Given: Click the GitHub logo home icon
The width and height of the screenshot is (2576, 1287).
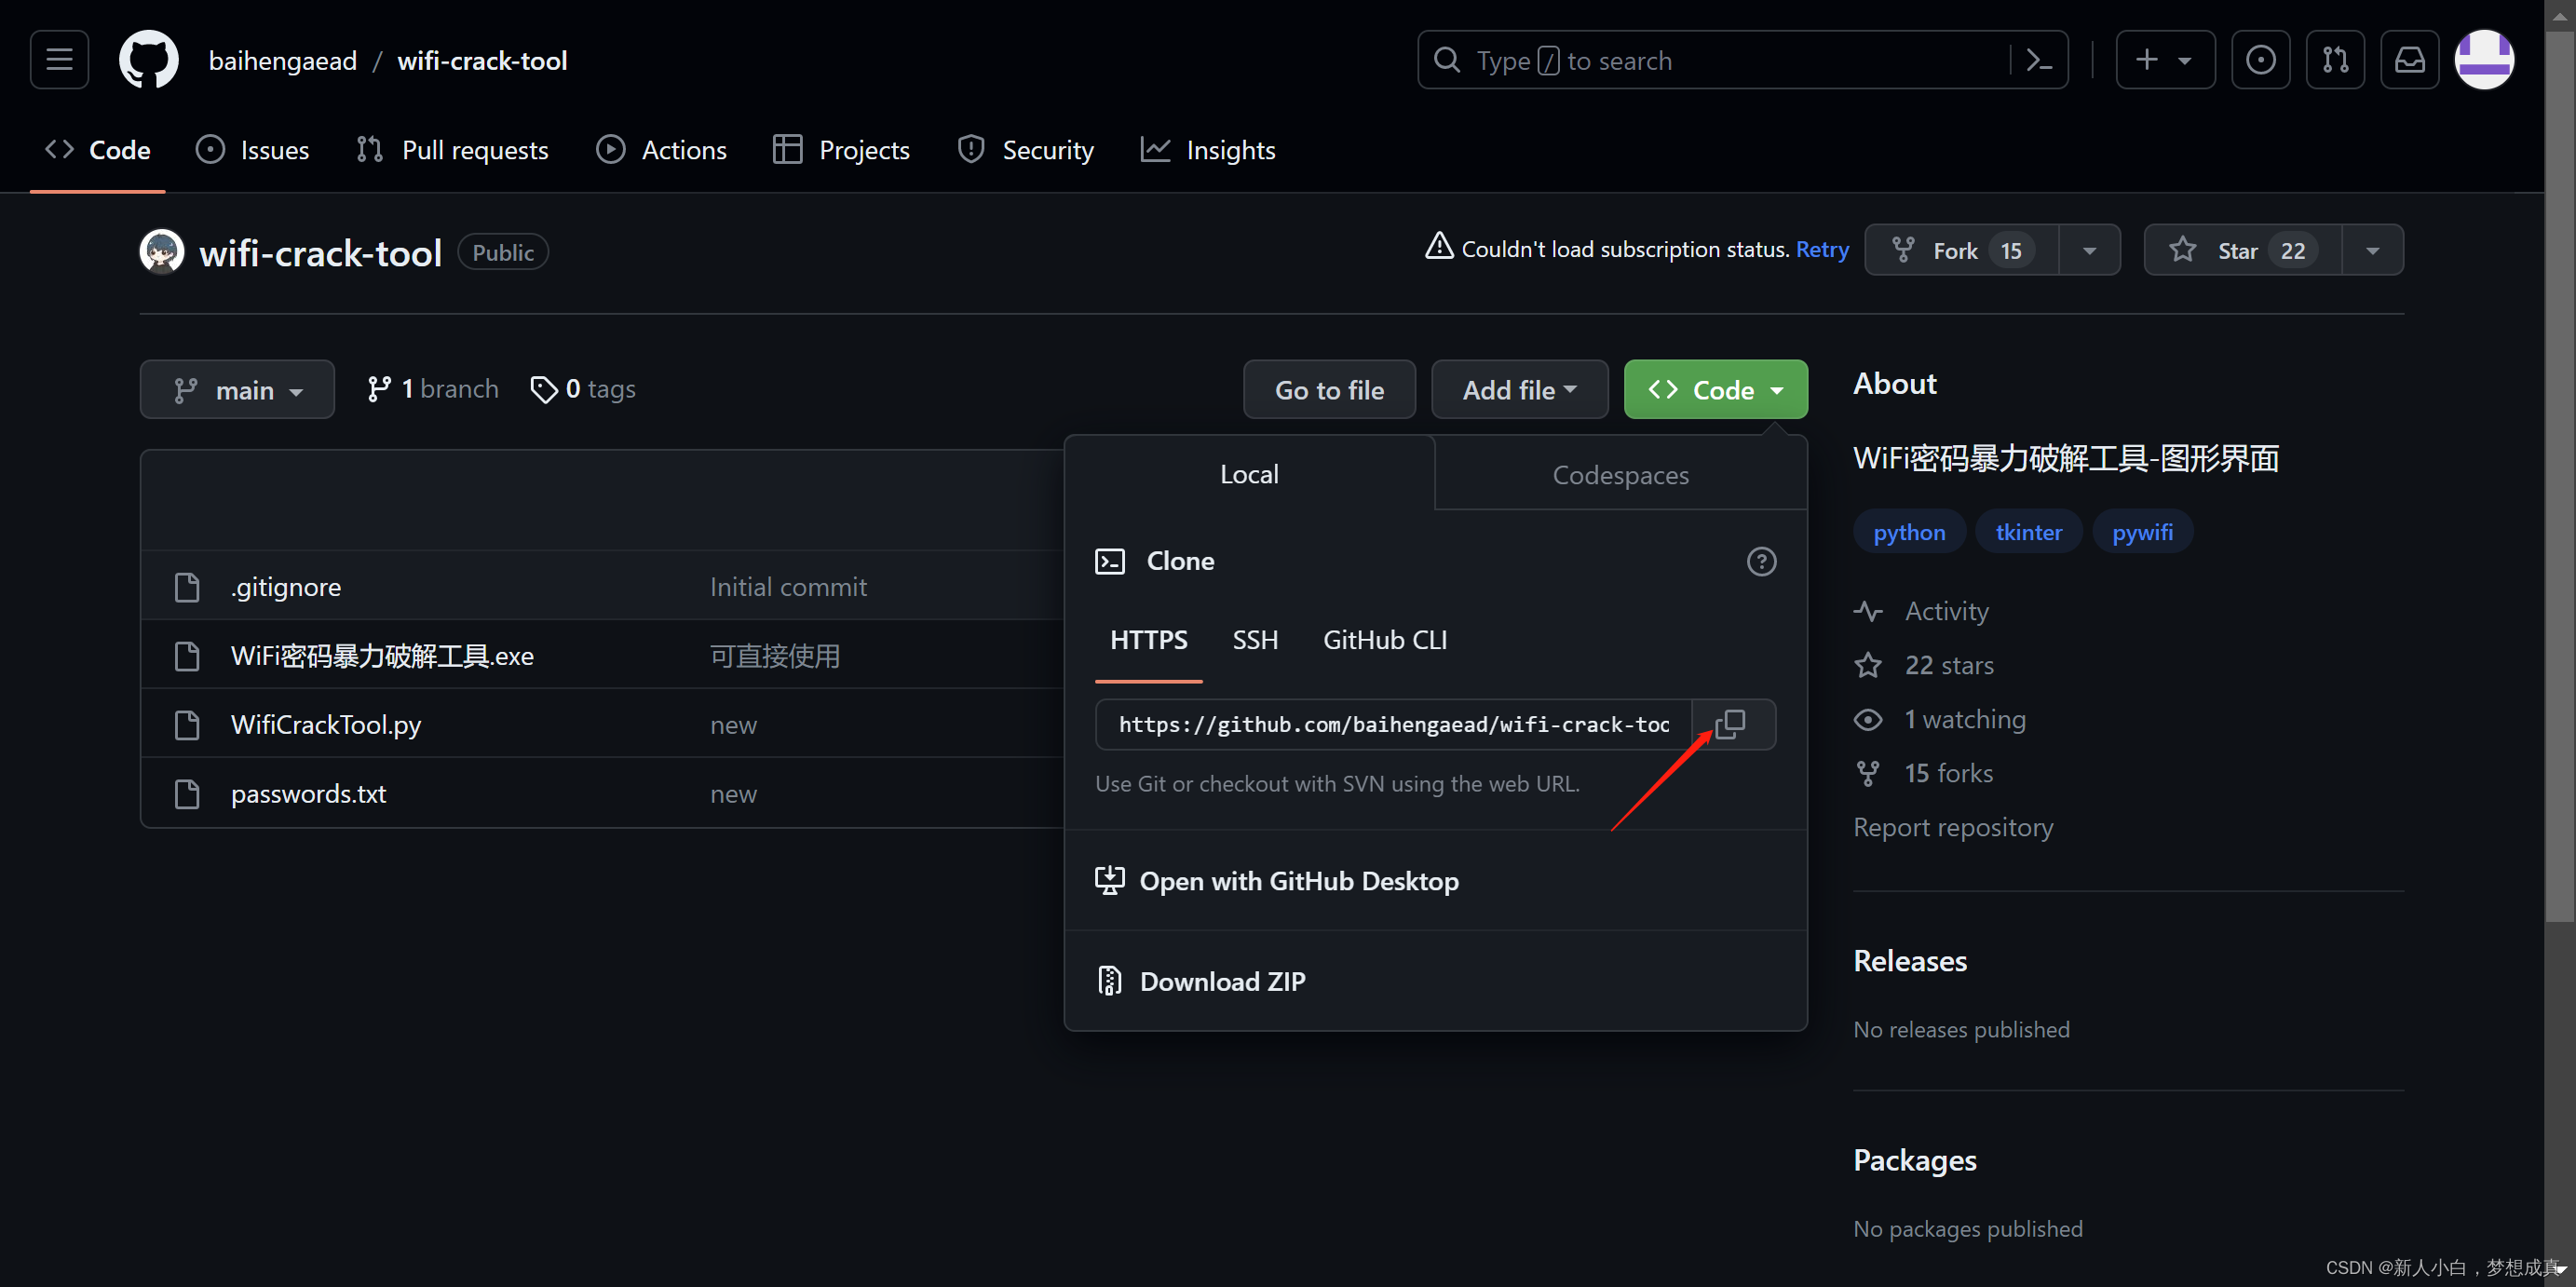Looking at the screenshot, I should tap(148, 60).
